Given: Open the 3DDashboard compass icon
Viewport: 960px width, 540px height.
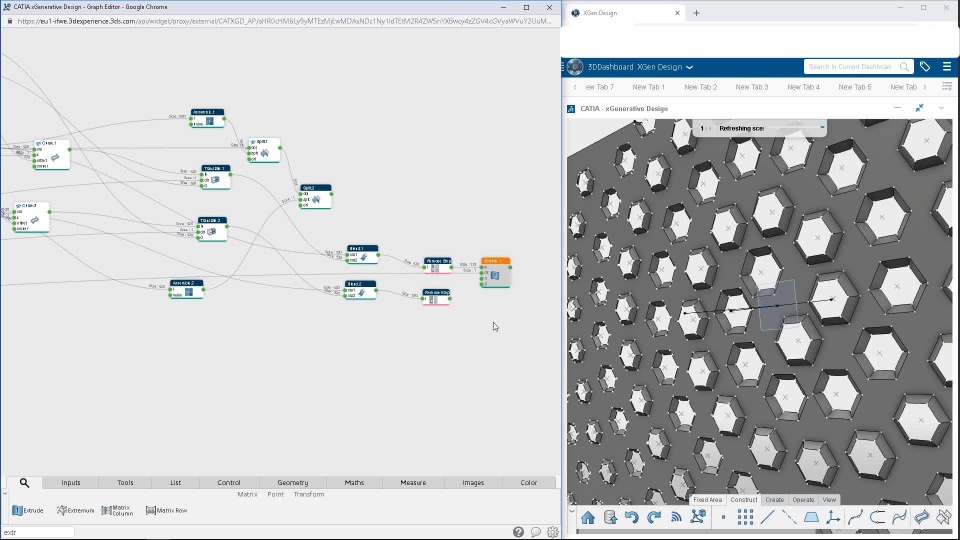Looking at the screenshot, I should 574,67.
